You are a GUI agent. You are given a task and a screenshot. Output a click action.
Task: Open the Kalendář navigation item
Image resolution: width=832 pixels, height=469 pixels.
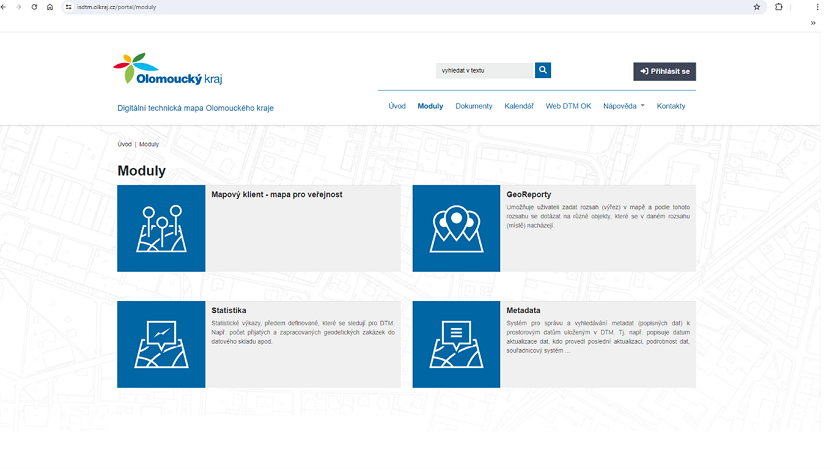[x=519, y=106]
